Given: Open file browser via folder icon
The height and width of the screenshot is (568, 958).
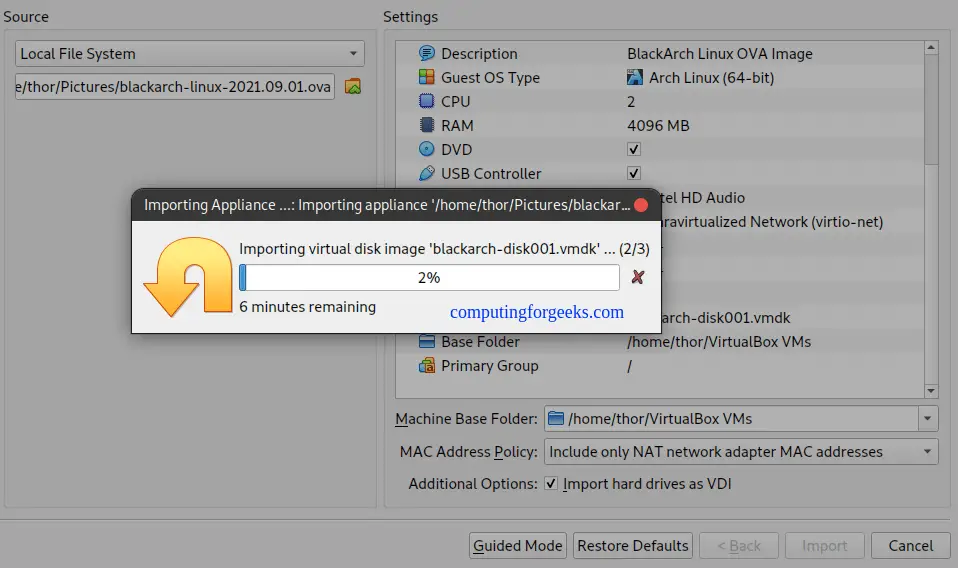Looking at the screenshot, I should point(353,87).
